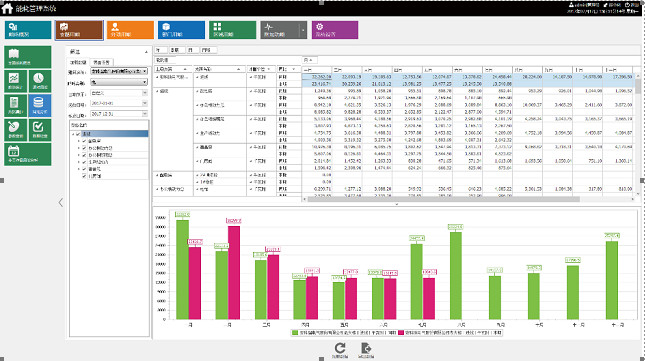Uncheck the highlighted root node checkbox in tree
645x361 pixels.
coord(78,134)
